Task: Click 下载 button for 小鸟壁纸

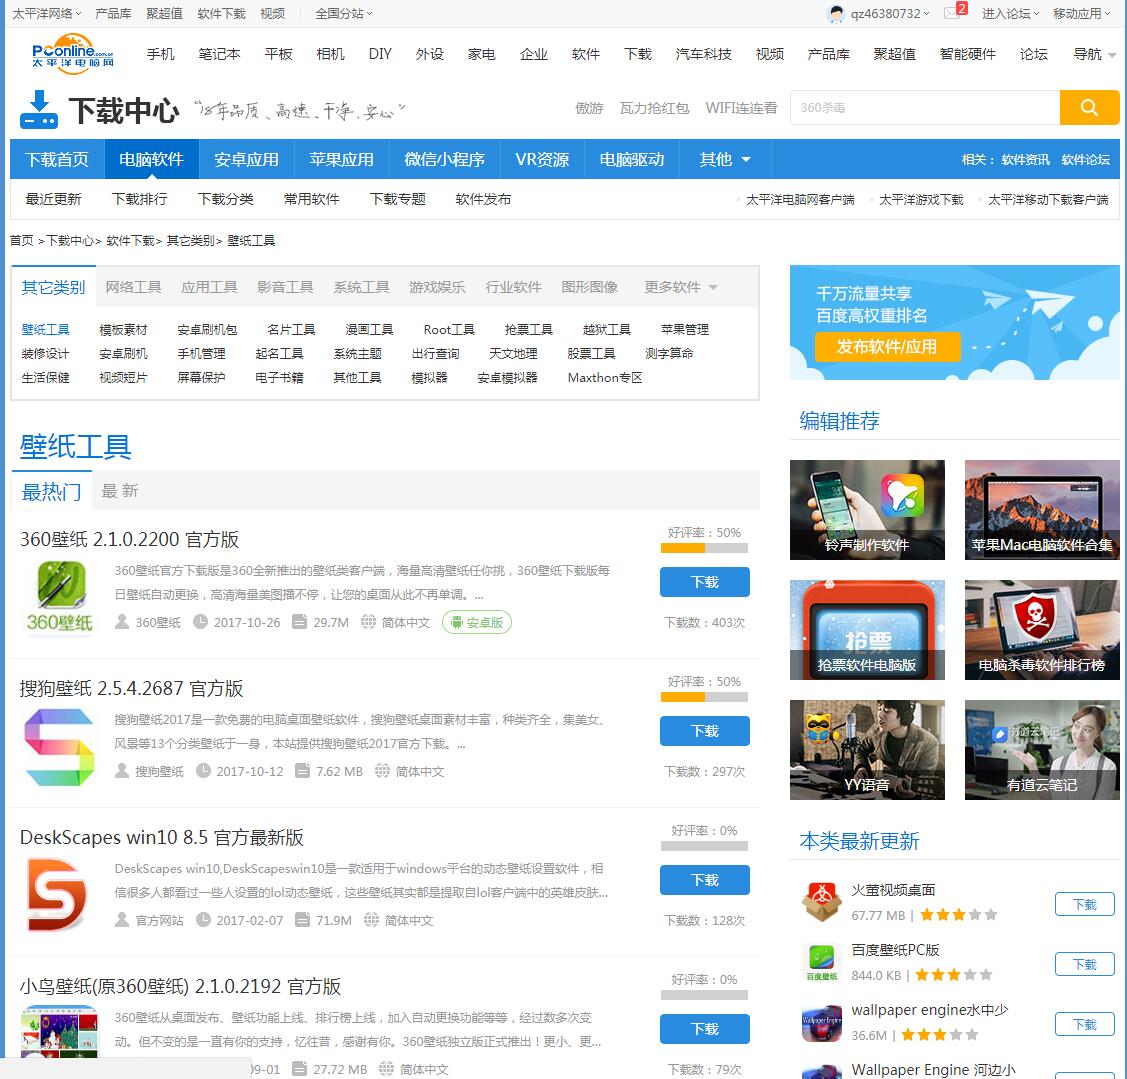Action: (704, 1029)
